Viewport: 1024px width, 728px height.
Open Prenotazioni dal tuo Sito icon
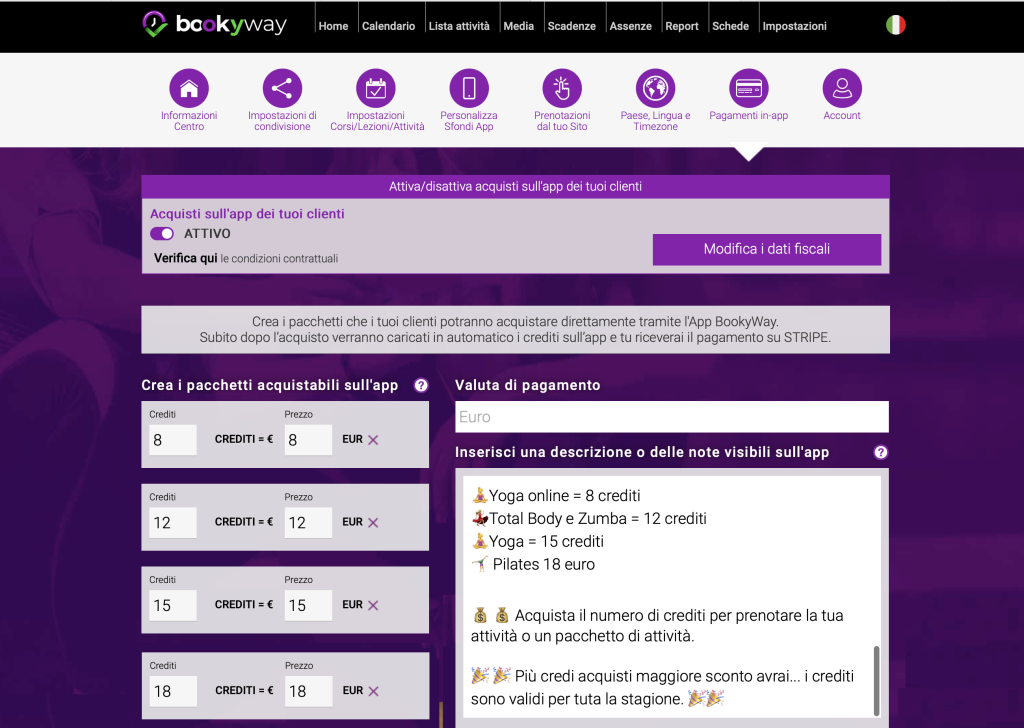(562, 89)
